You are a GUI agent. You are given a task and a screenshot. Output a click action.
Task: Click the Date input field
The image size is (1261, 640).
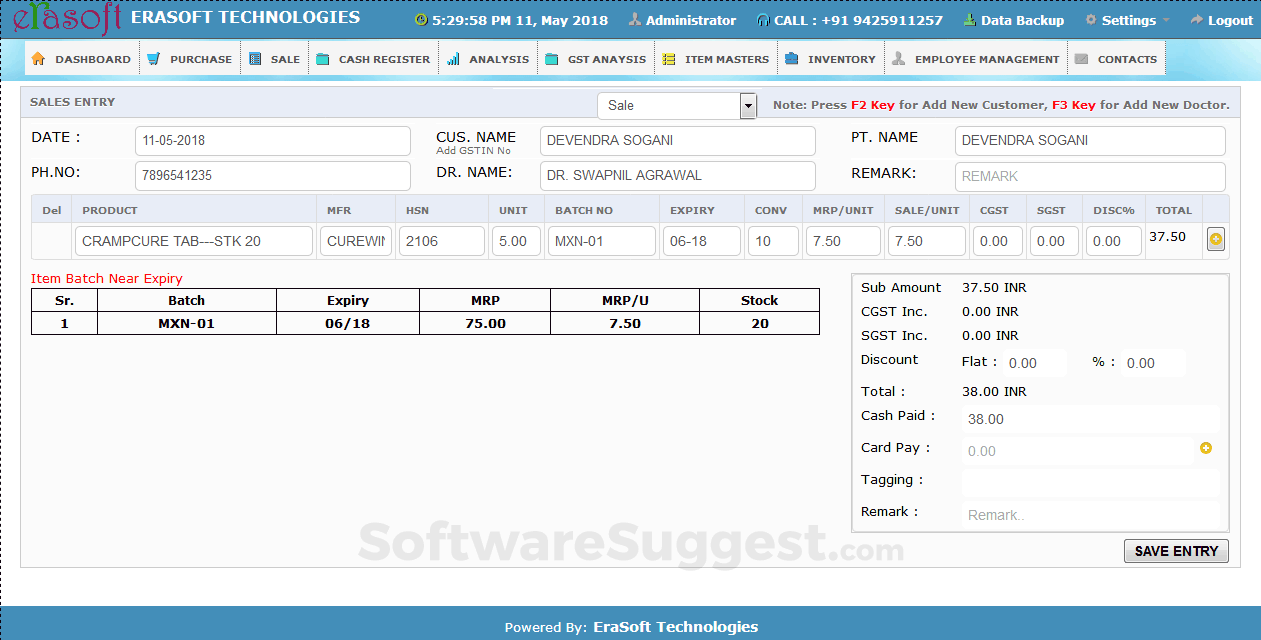coord(273,141)
